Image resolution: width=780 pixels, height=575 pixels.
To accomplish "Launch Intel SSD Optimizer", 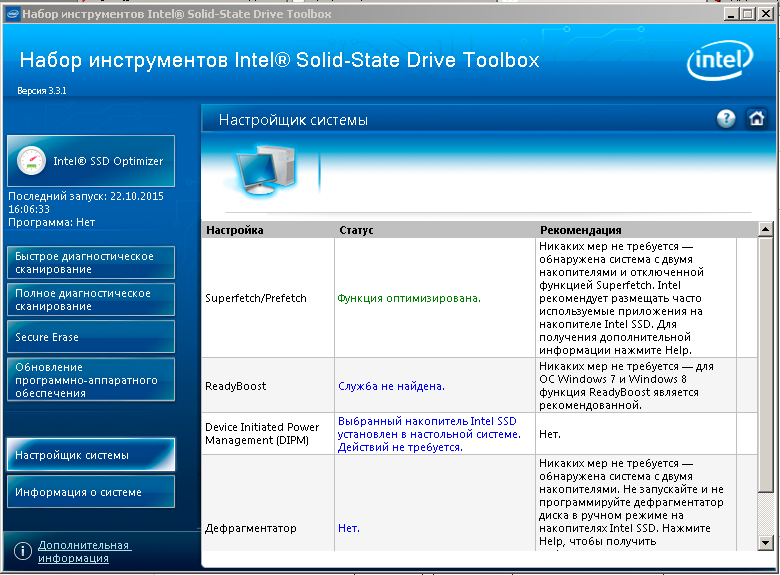I will click(91, 161).
